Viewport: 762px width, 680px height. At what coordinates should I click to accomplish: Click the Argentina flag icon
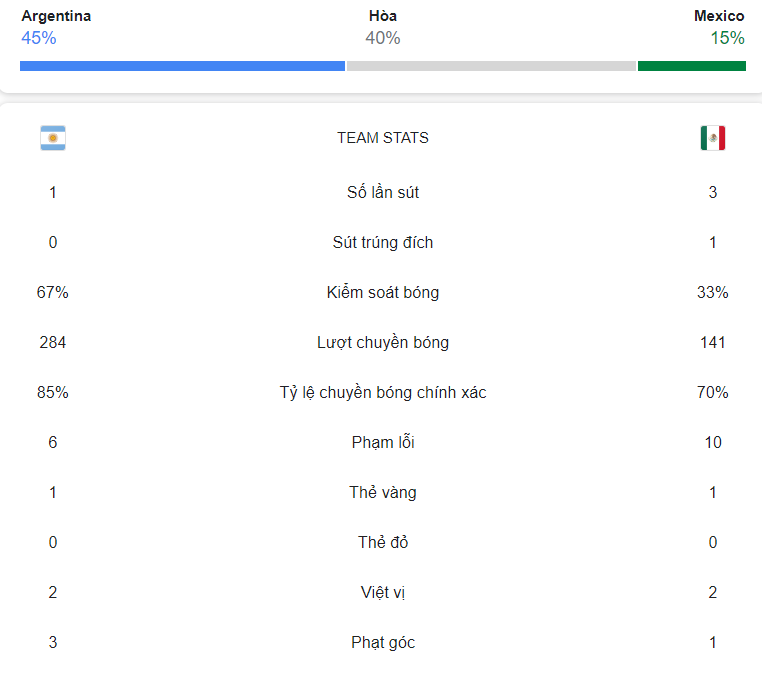(x=53, y=138)
